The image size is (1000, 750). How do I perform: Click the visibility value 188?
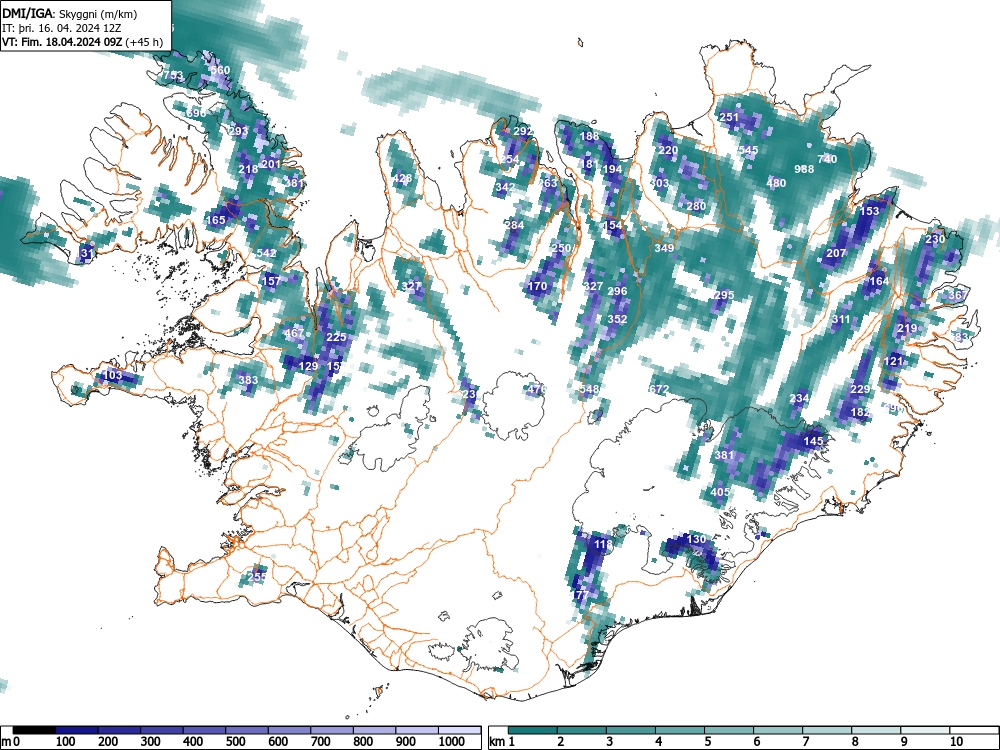coord(590,136)
